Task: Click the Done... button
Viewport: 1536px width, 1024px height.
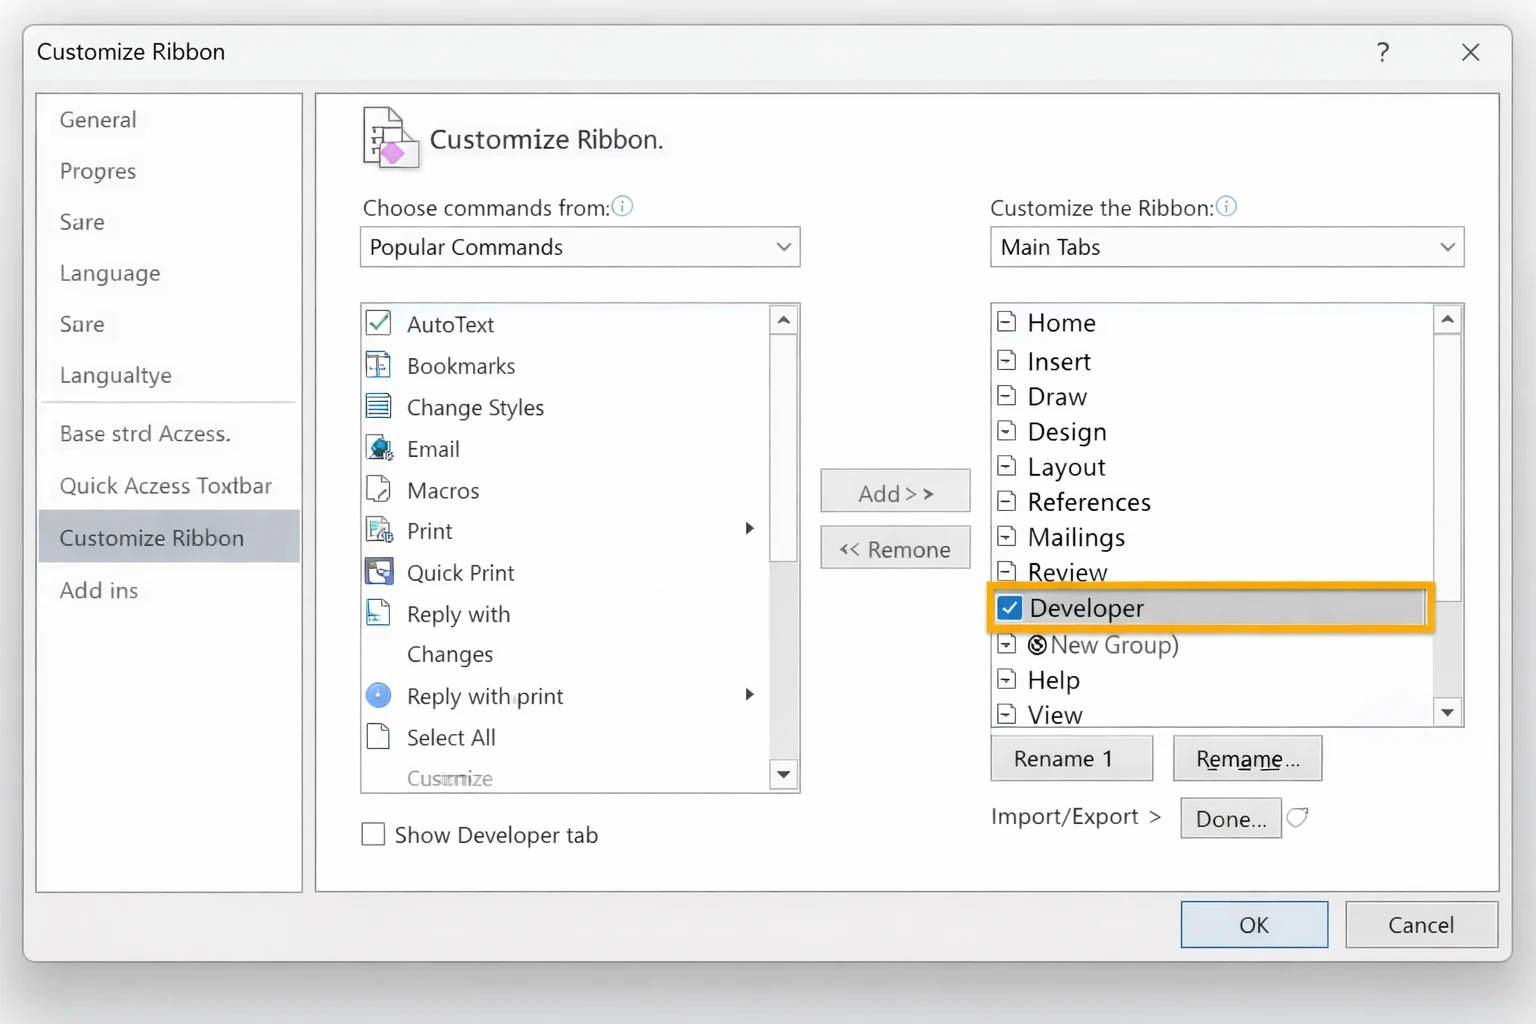Action: coord(1231,818)
